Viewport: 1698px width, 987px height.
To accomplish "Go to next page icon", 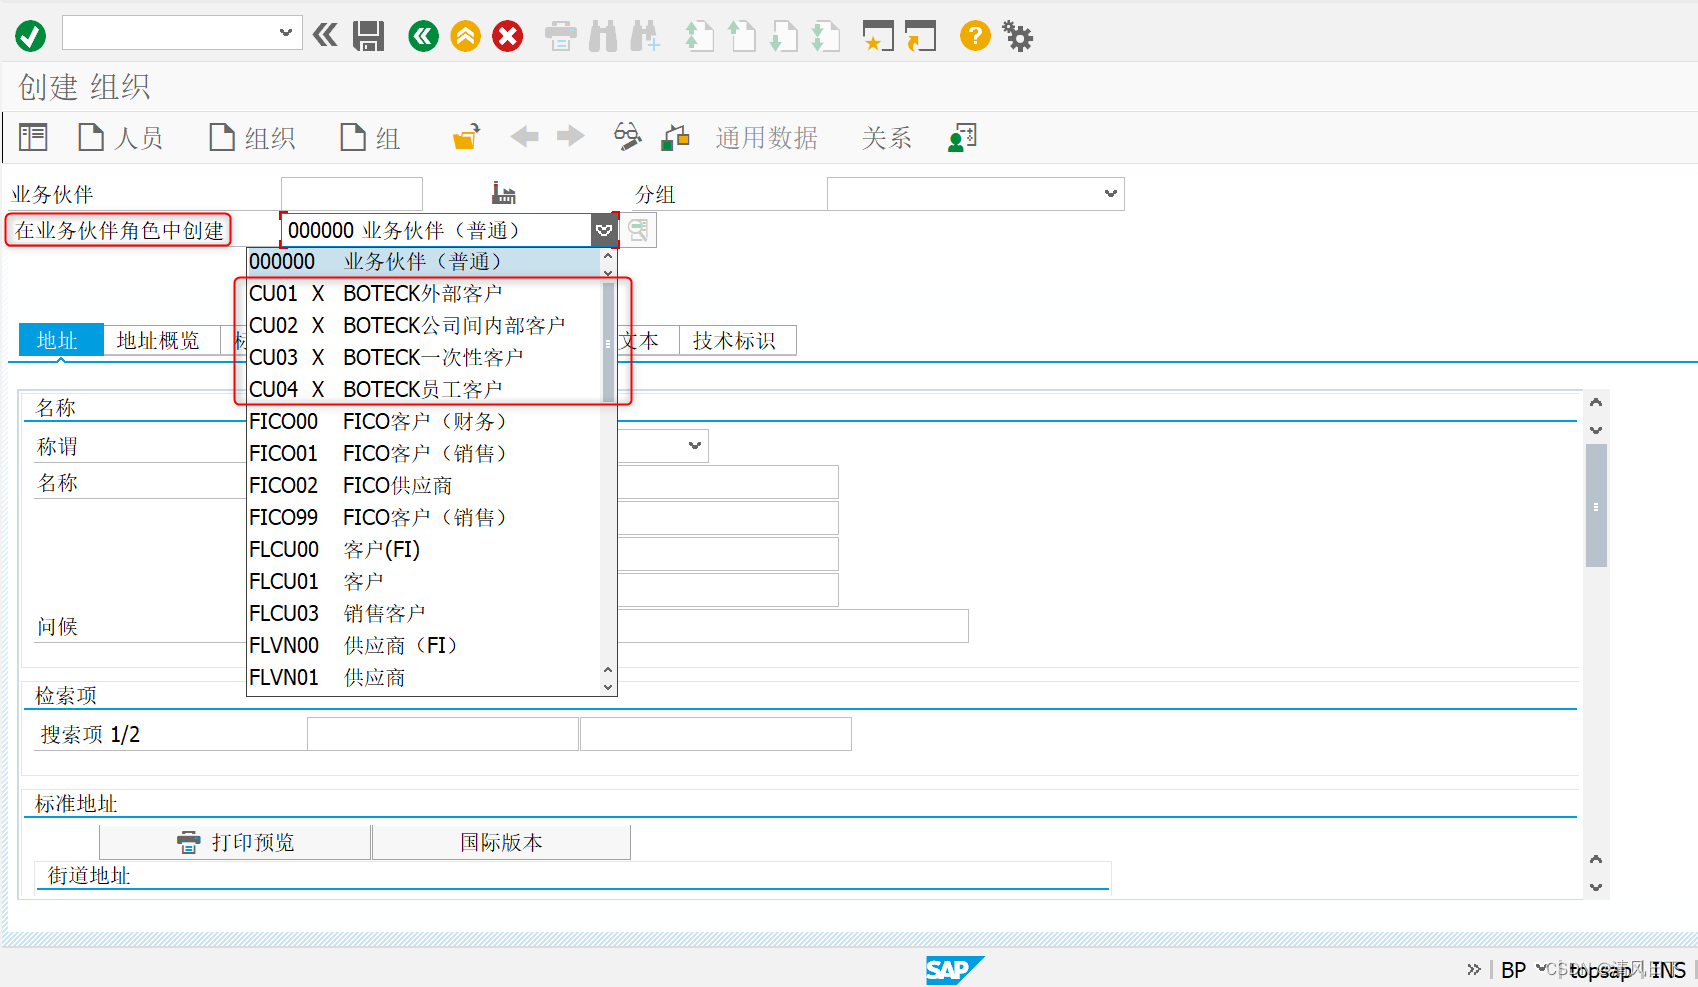I will click(x=783, y=37).
